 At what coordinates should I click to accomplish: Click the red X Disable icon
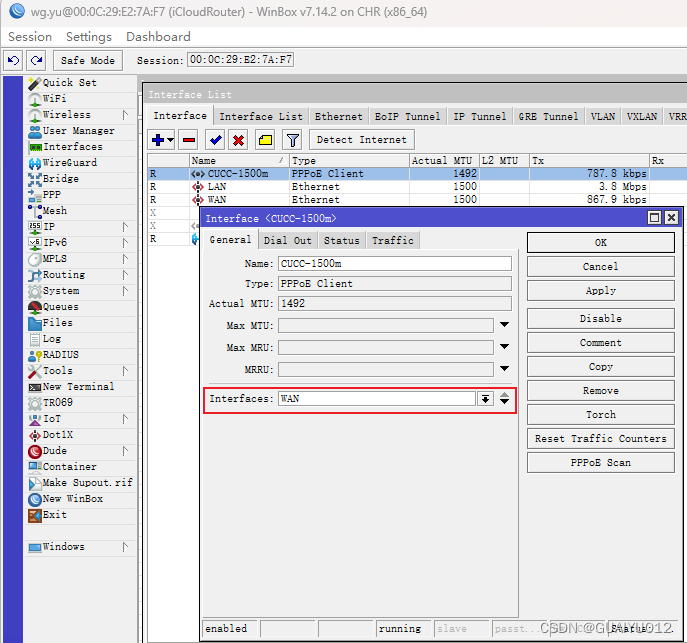click(x=238, y=140)
